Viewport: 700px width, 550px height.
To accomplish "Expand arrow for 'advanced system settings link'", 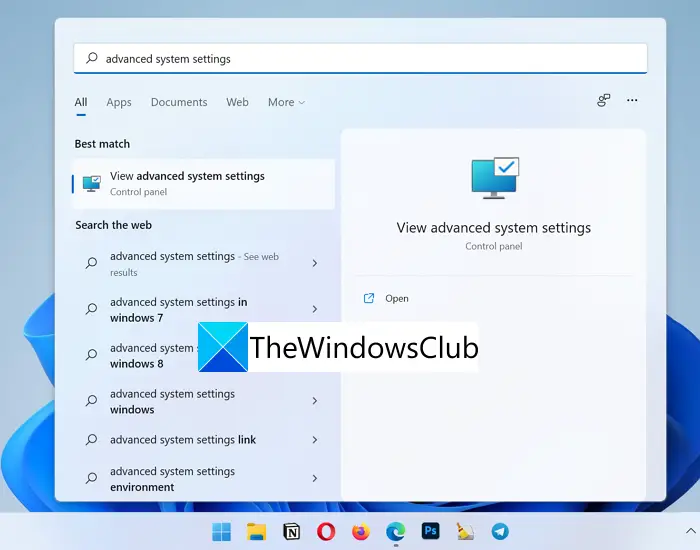I will pyautogui.click(x=315, y=440).
